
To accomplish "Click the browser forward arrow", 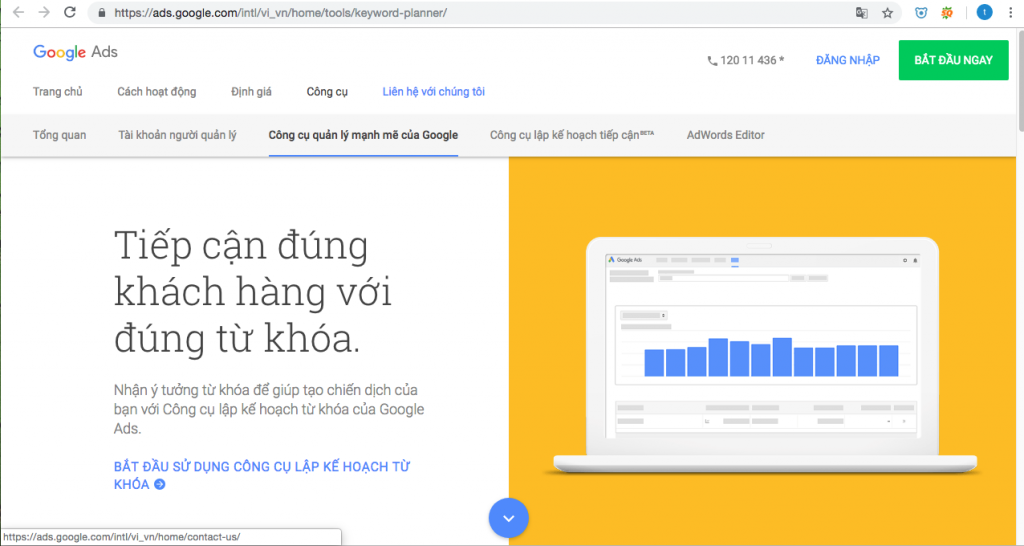I will (43, 13).
